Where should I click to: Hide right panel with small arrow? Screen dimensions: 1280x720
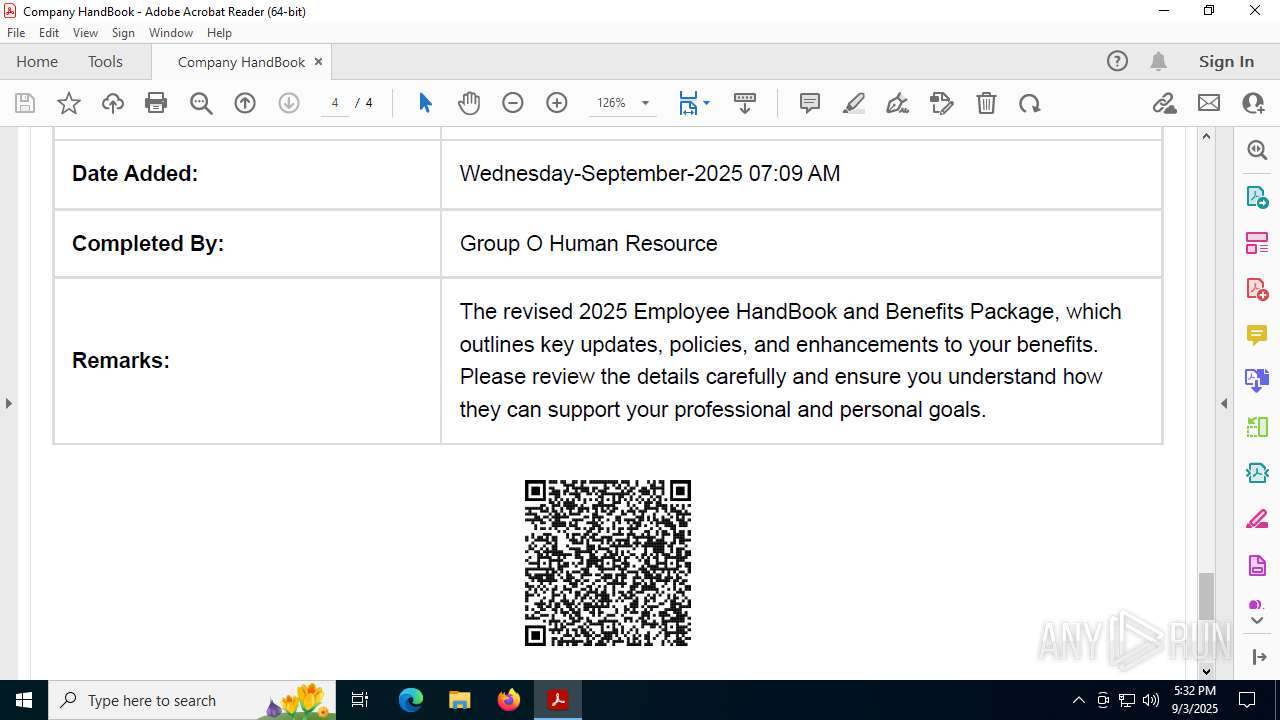tap(1224, 403)
